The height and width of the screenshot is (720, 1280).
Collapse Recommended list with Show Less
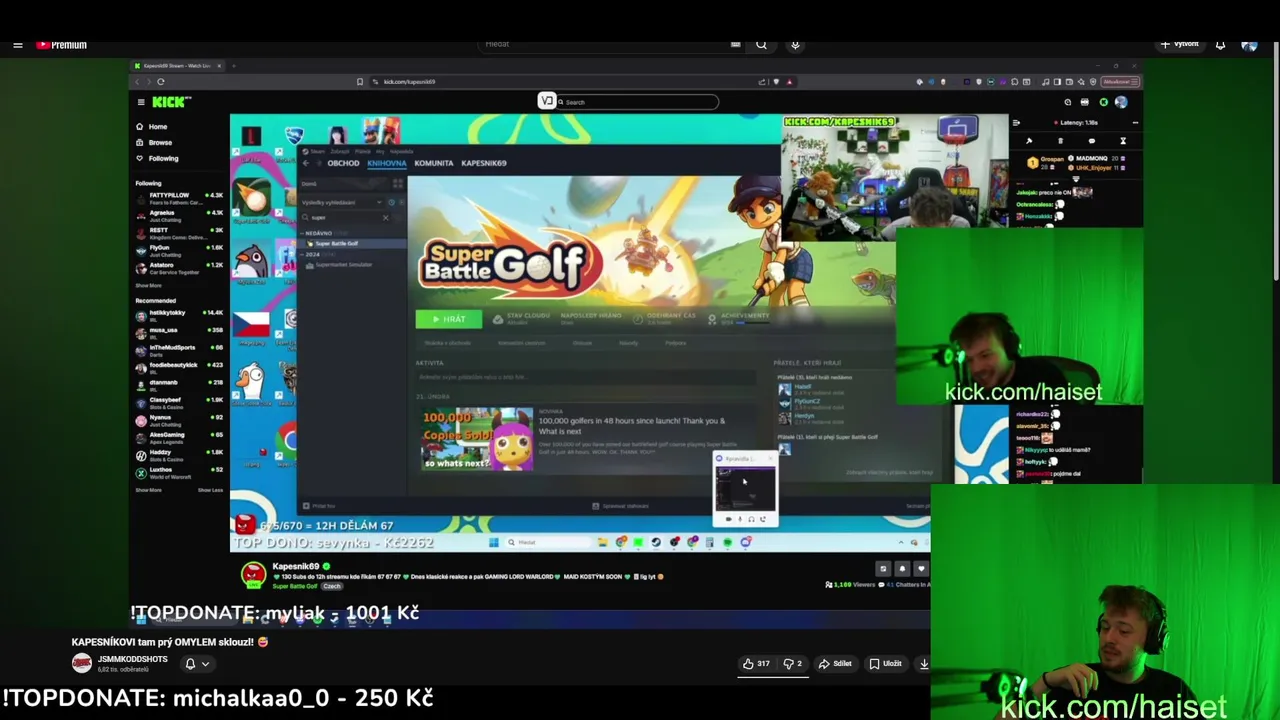point(210,490)
